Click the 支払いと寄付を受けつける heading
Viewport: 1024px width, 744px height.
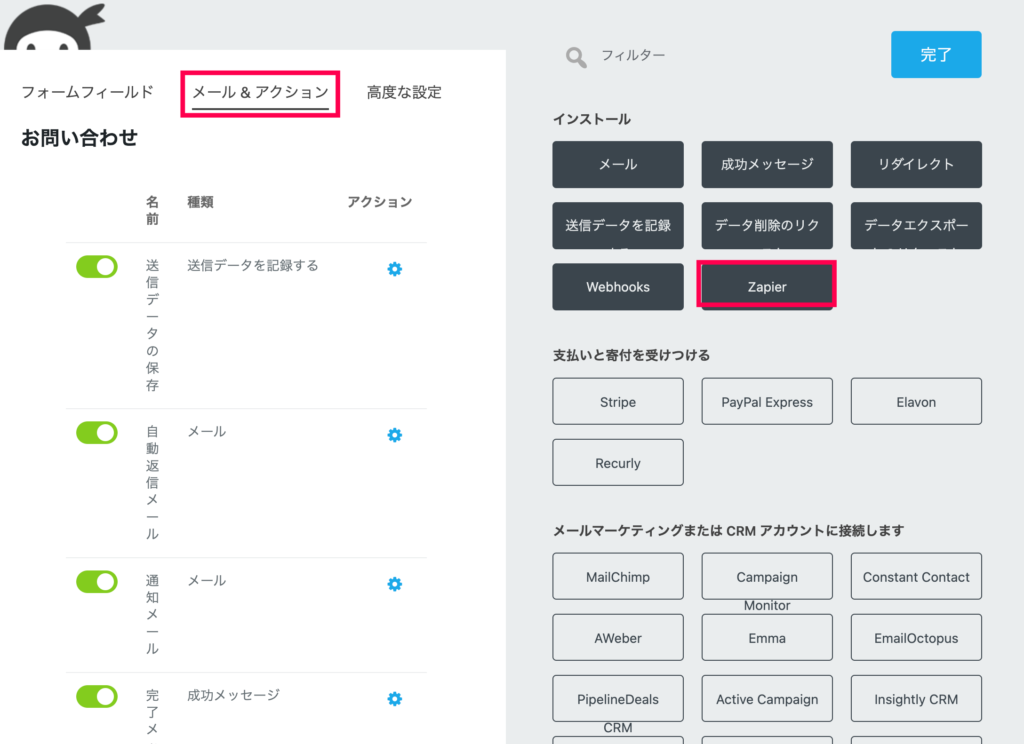[631, 355]
